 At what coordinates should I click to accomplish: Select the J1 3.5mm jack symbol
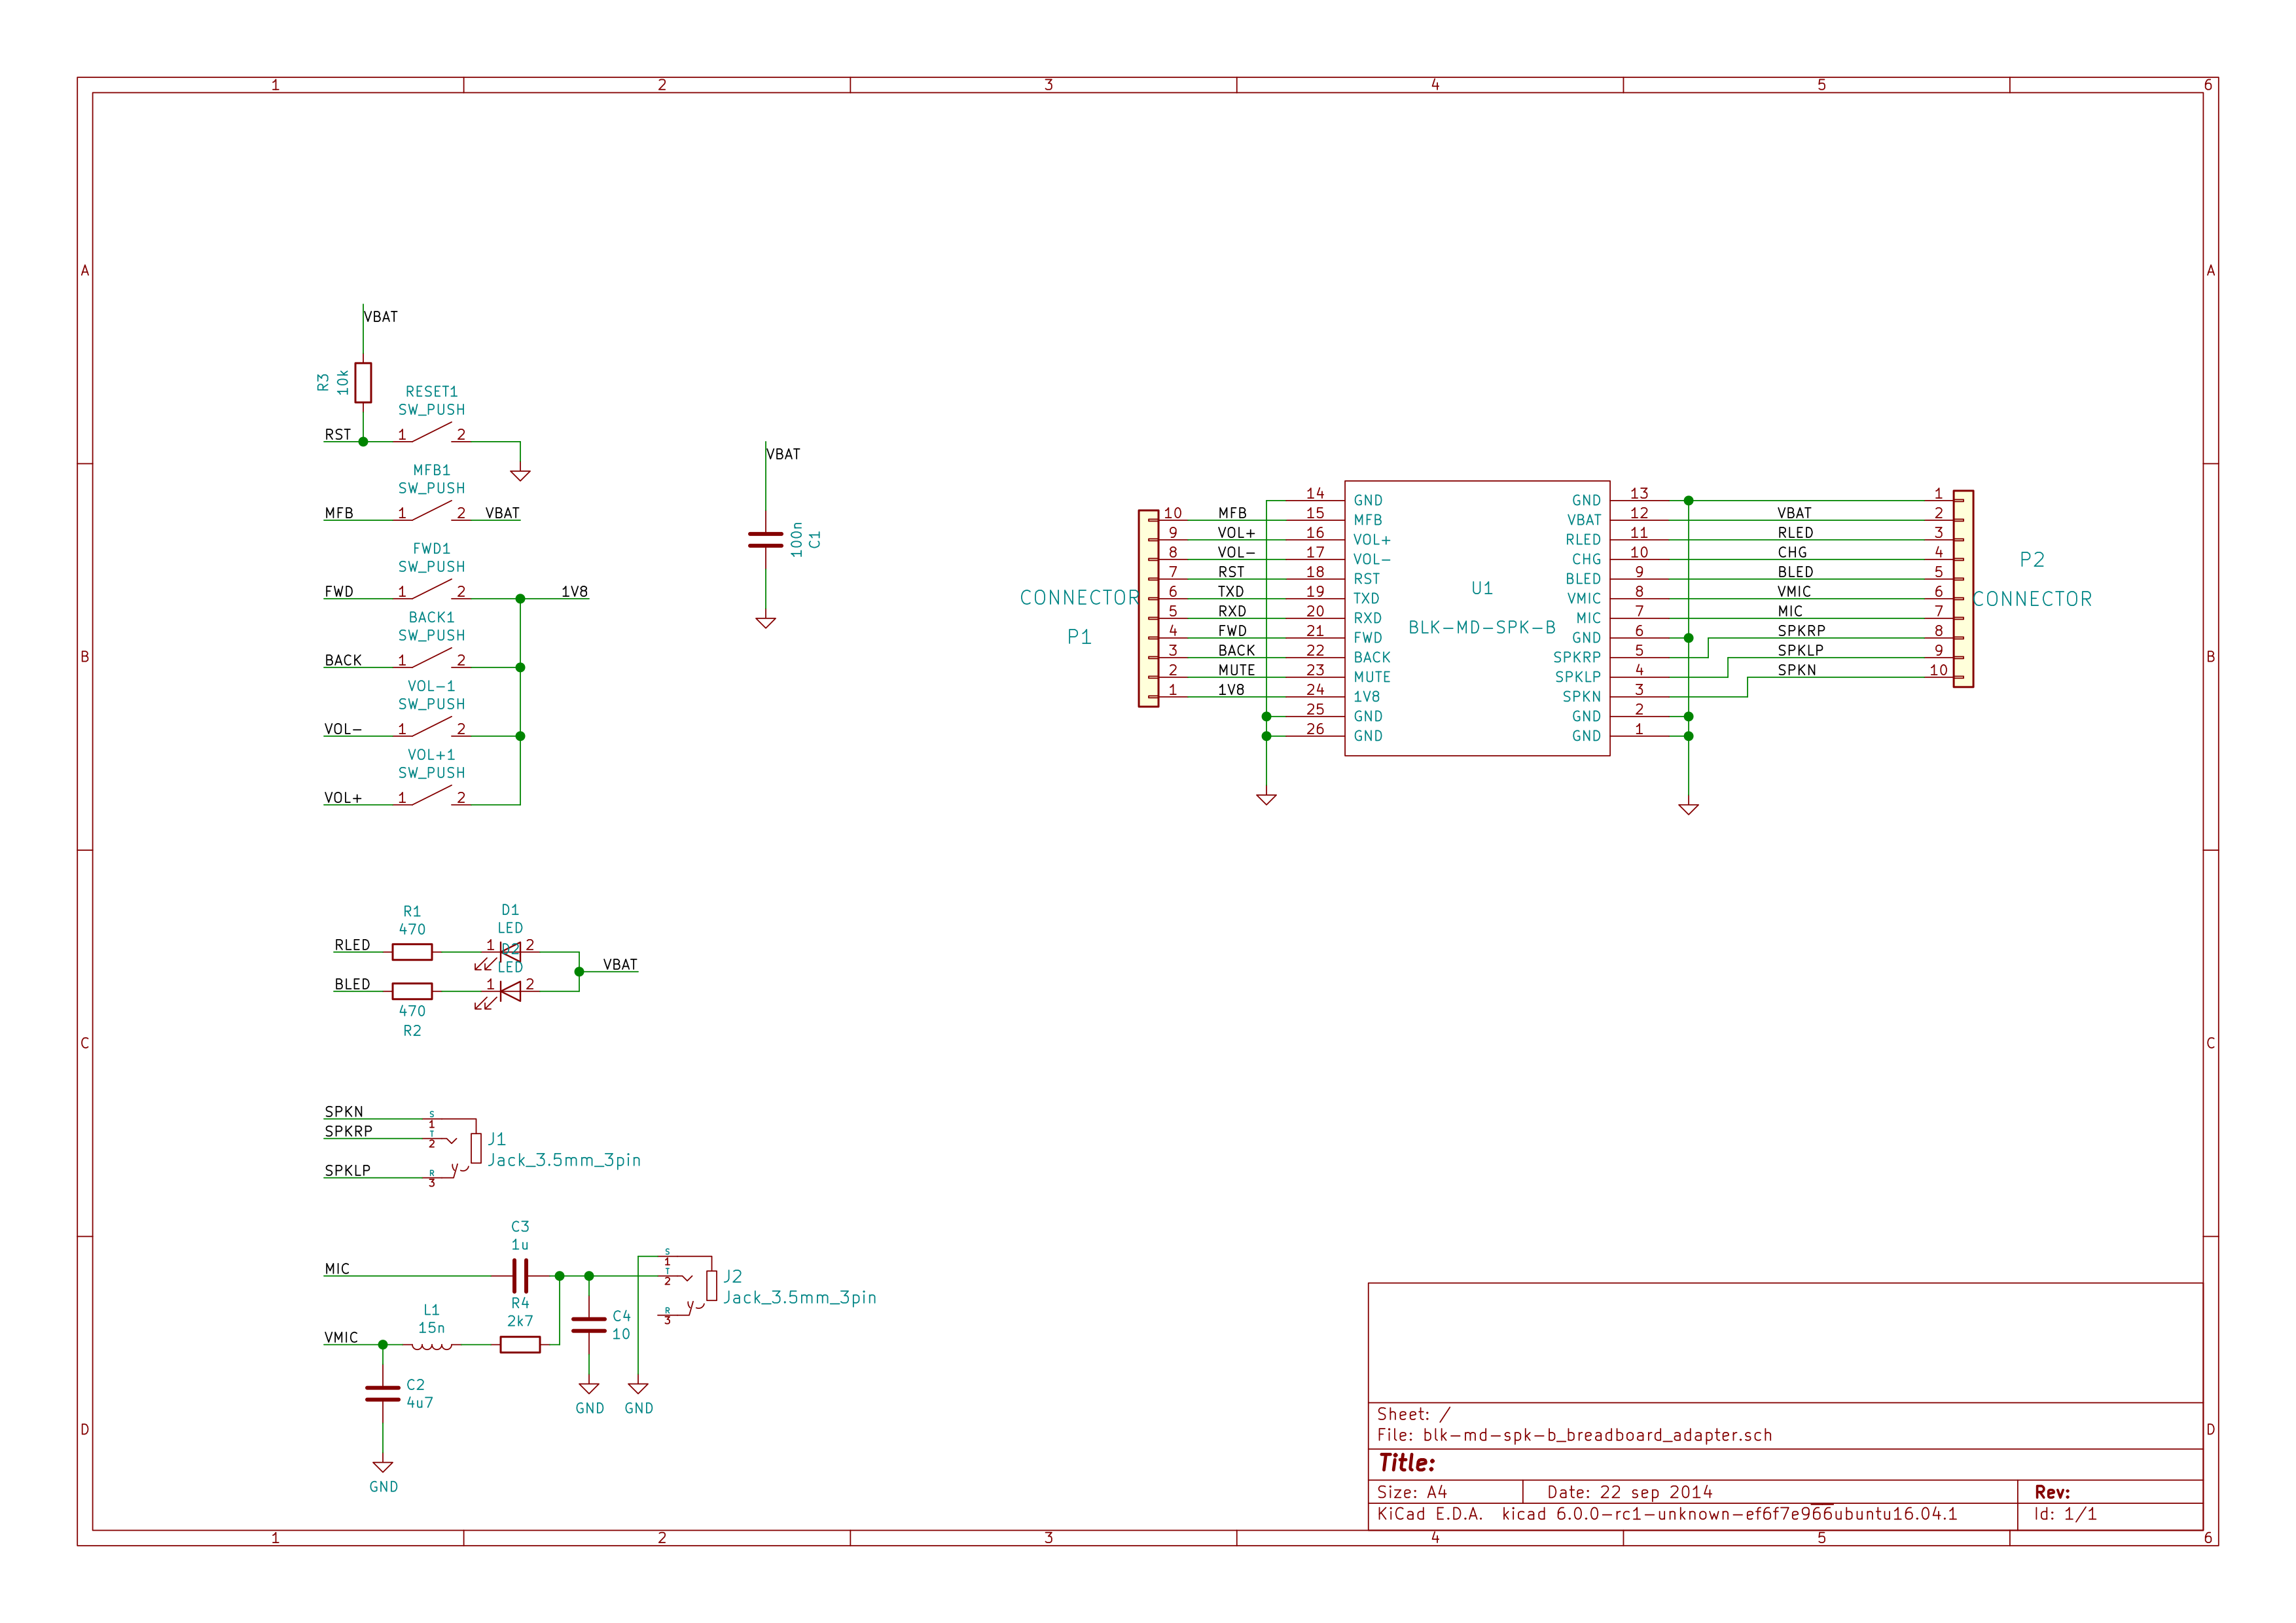pos(475,1147)
